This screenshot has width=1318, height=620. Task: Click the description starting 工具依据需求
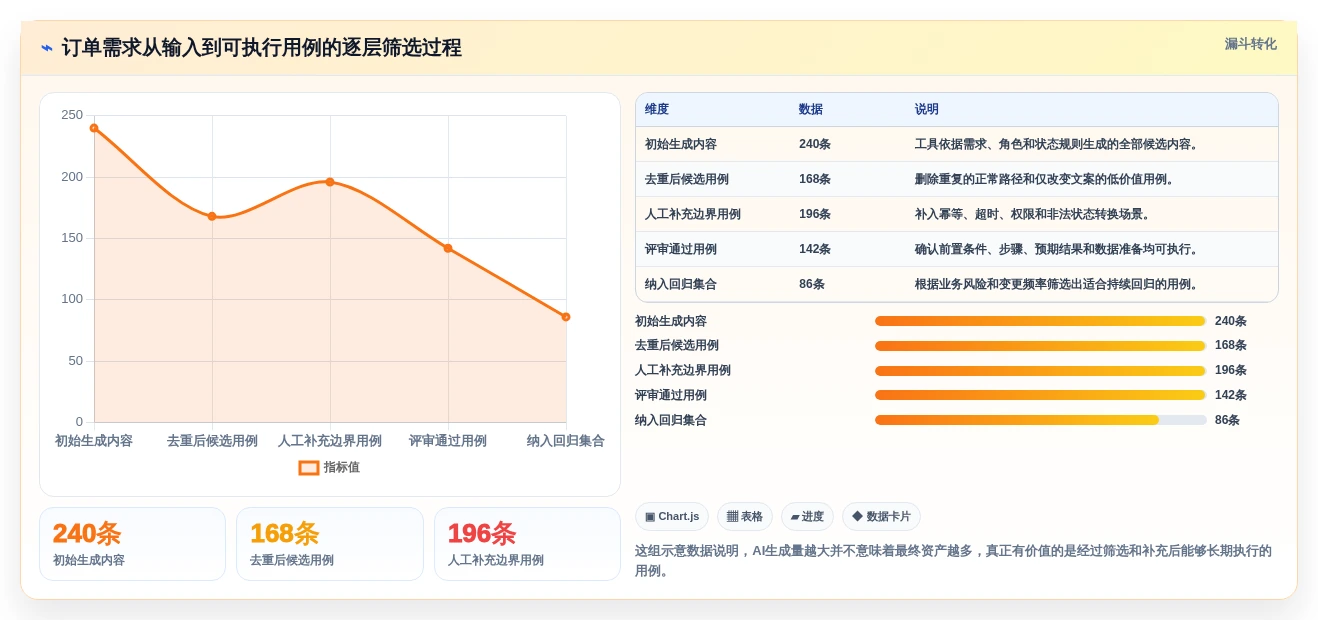point(1057,144)
